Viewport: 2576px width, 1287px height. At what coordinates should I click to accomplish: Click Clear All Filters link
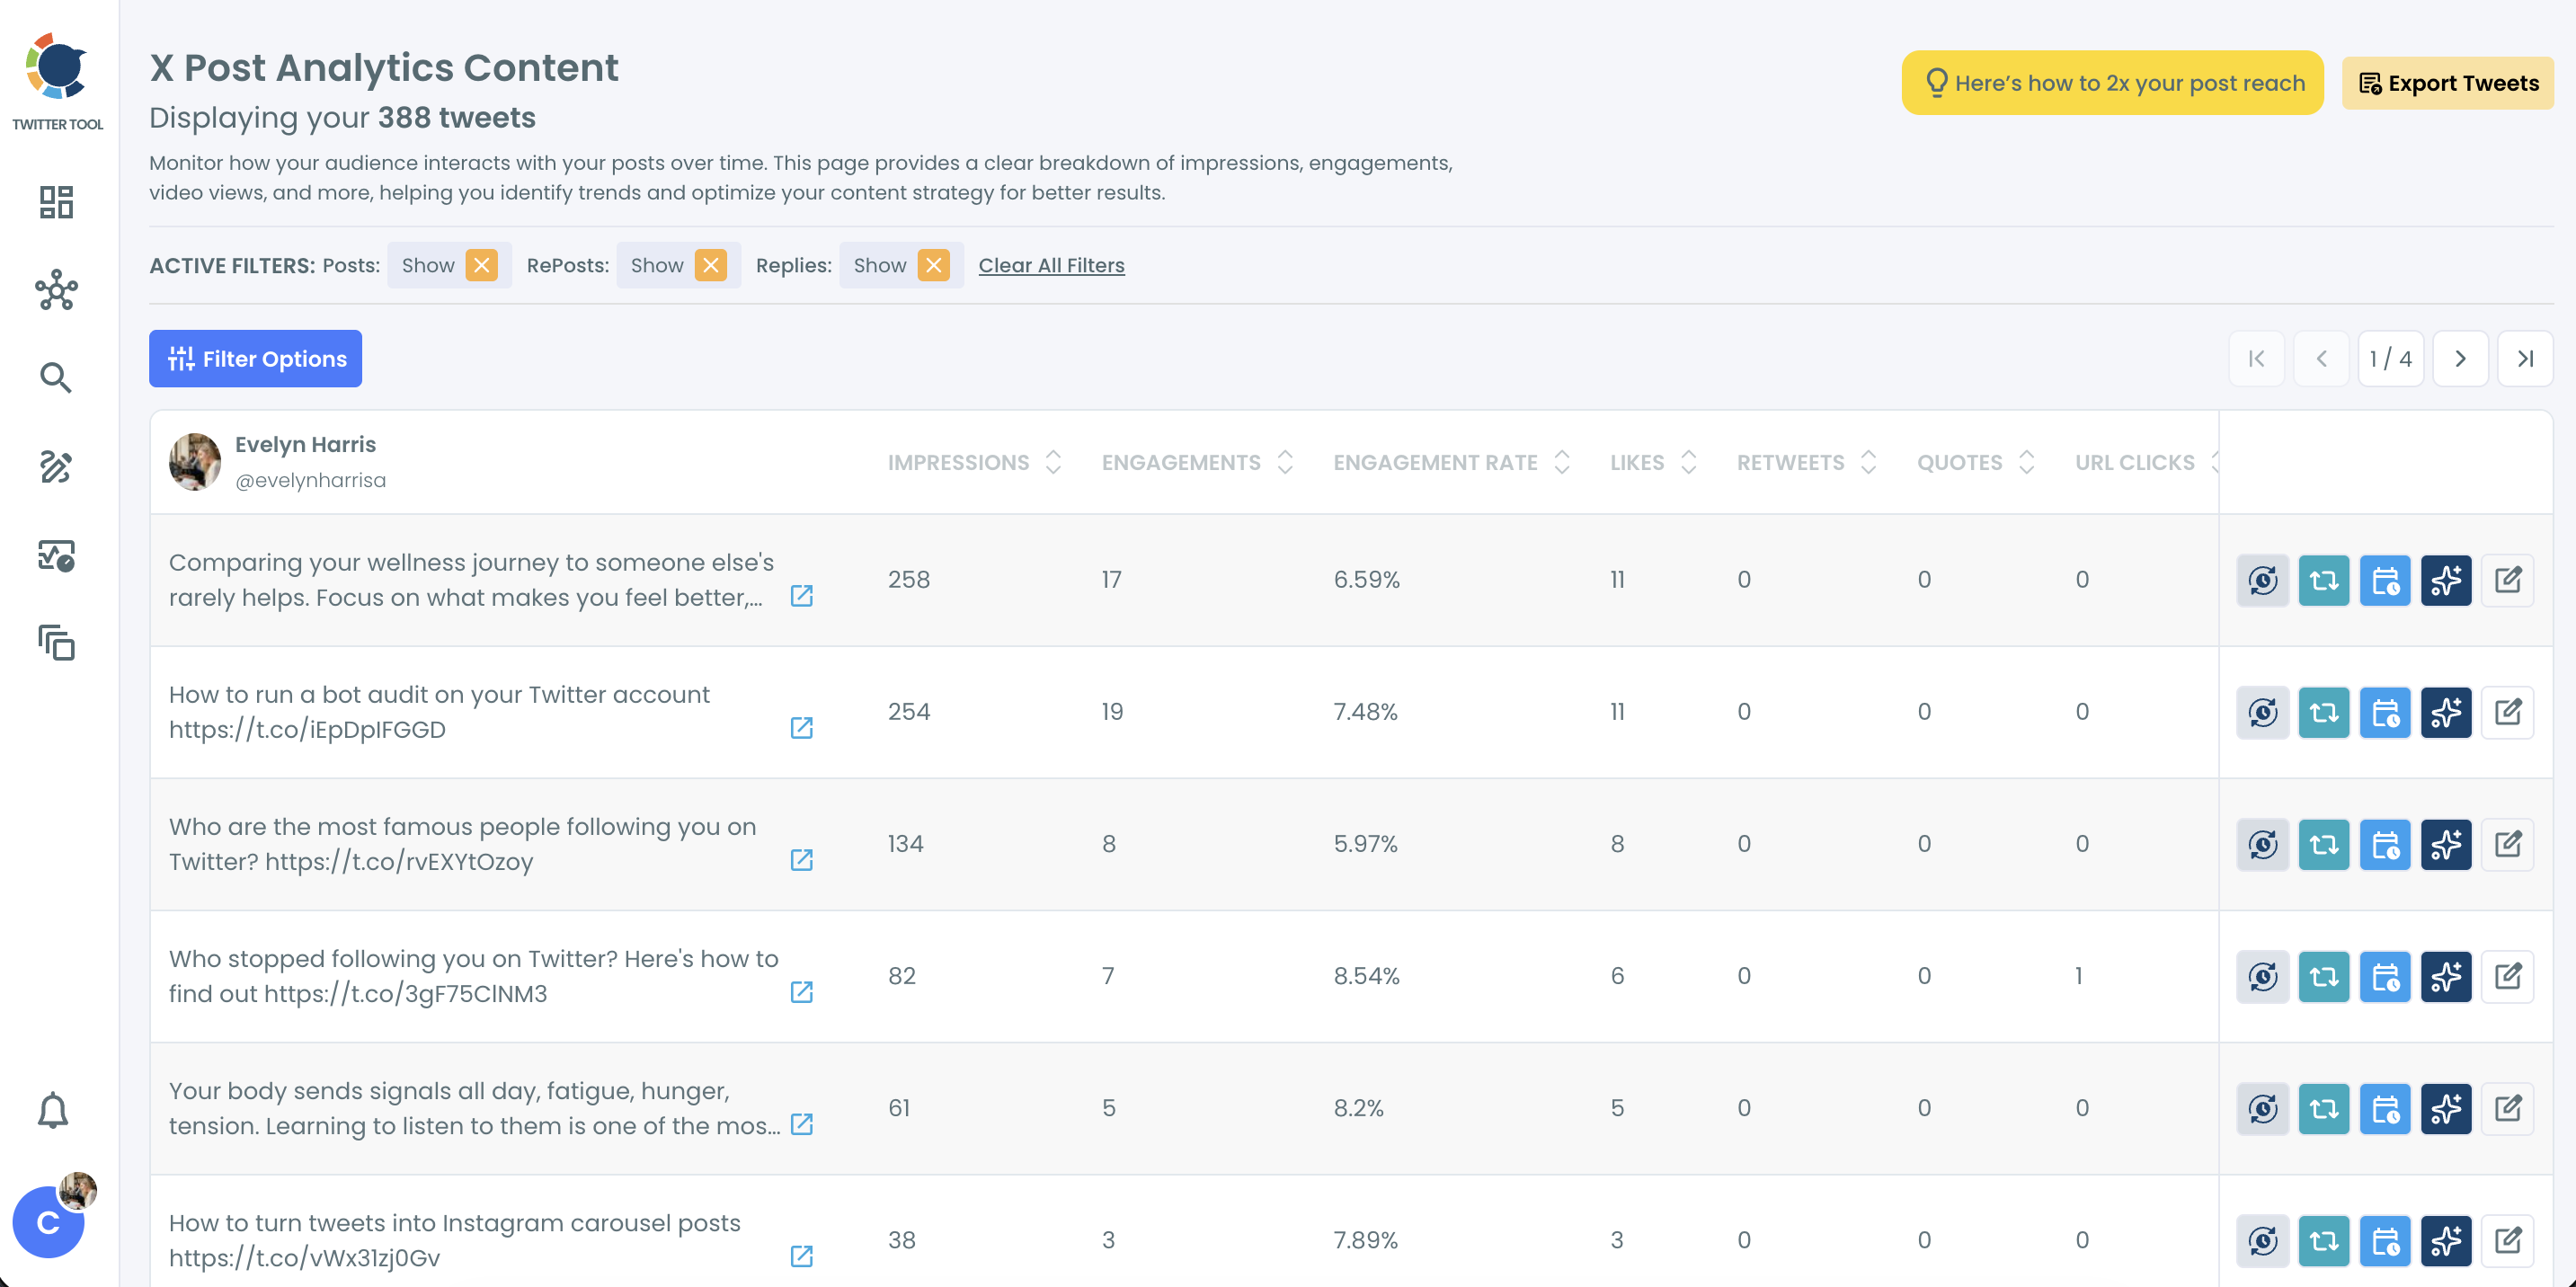(x=1051, y=265)
